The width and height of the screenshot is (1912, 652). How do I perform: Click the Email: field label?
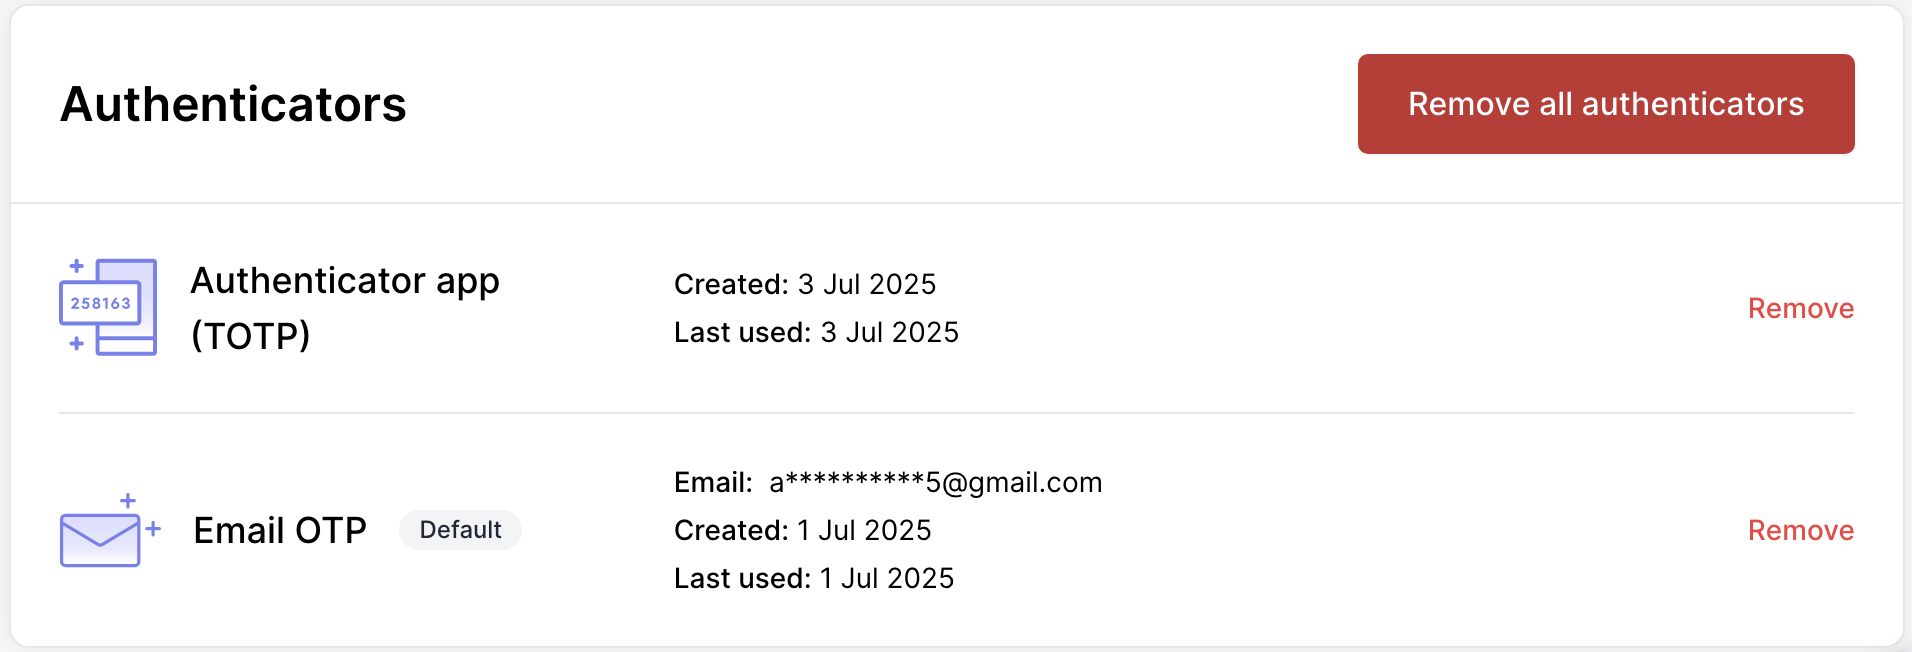coord(713,482)
